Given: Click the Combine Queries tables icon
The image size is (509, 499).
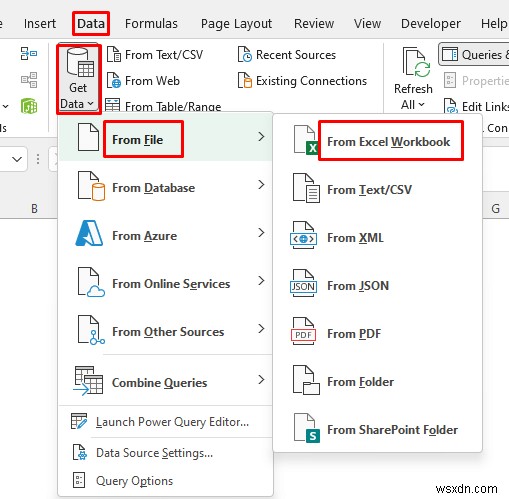Looking at the screenshot, I should point(88,381).
